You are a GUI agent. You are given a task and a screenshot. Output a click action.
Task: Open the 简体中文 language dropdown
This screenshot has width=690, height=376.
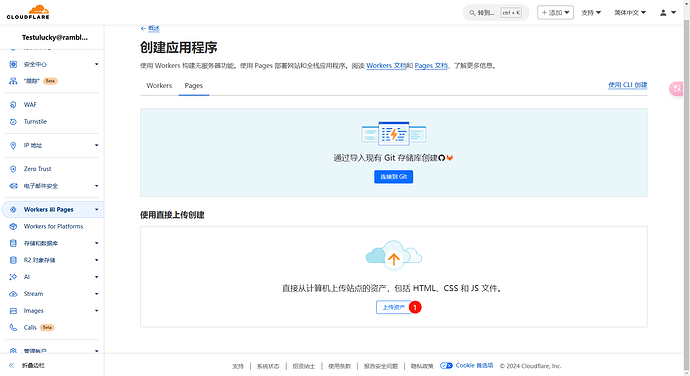[x=630, y=13]
